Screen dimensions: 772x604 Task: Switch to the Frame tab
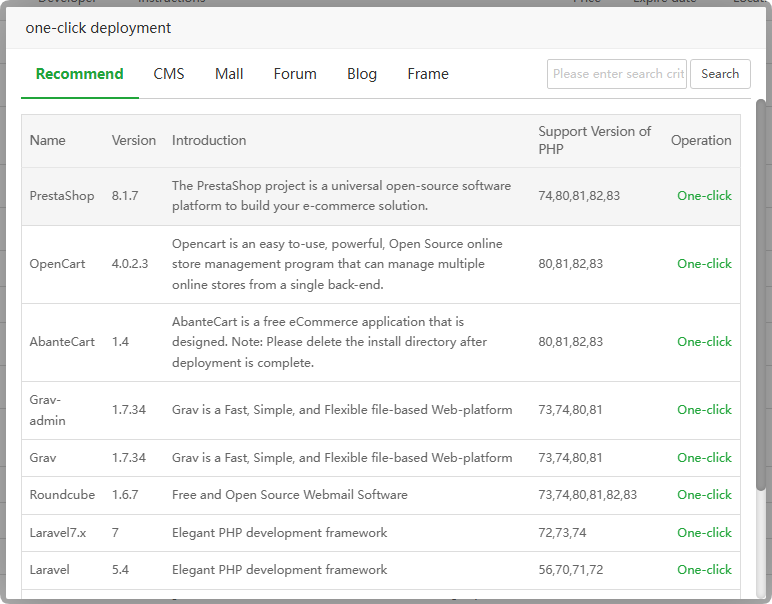pyautogui.click(x=428, y=74)
